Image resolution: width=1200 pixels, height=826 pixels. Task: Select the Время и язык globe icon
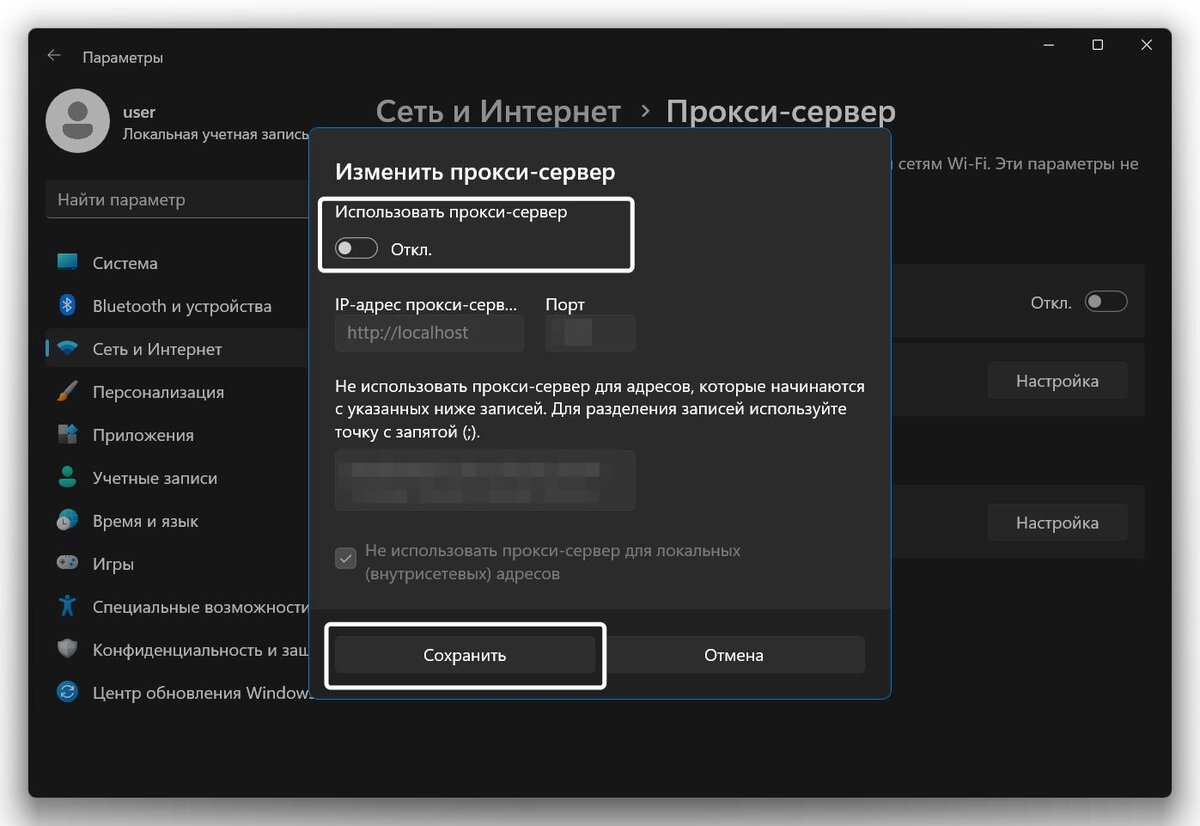click(x=66, y=520)
